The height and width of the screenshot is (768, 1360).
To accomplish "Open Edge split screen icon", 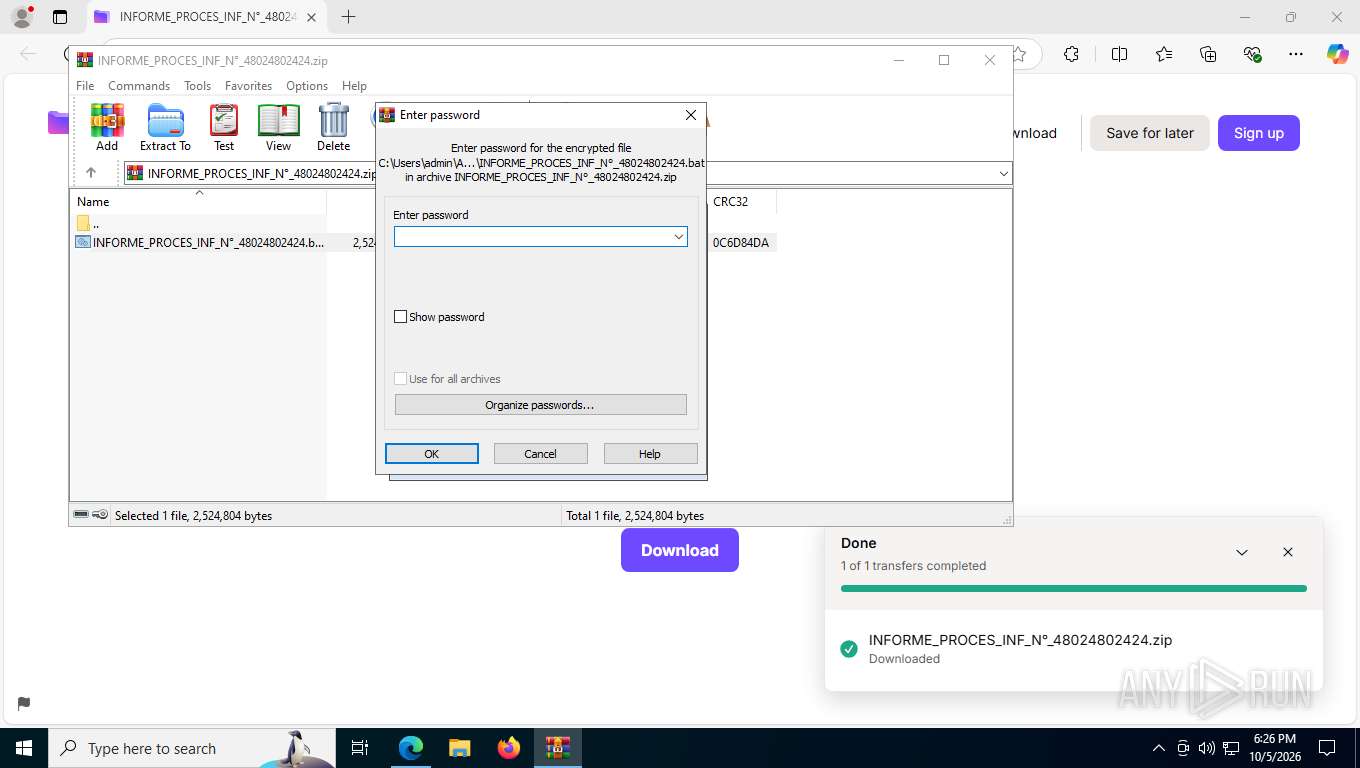I will coord(1119,54).
